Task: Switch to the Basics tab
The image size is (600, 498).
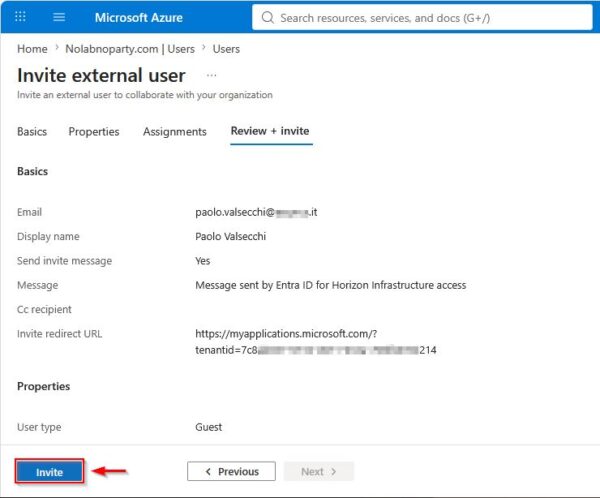Action: pos(32,131)
